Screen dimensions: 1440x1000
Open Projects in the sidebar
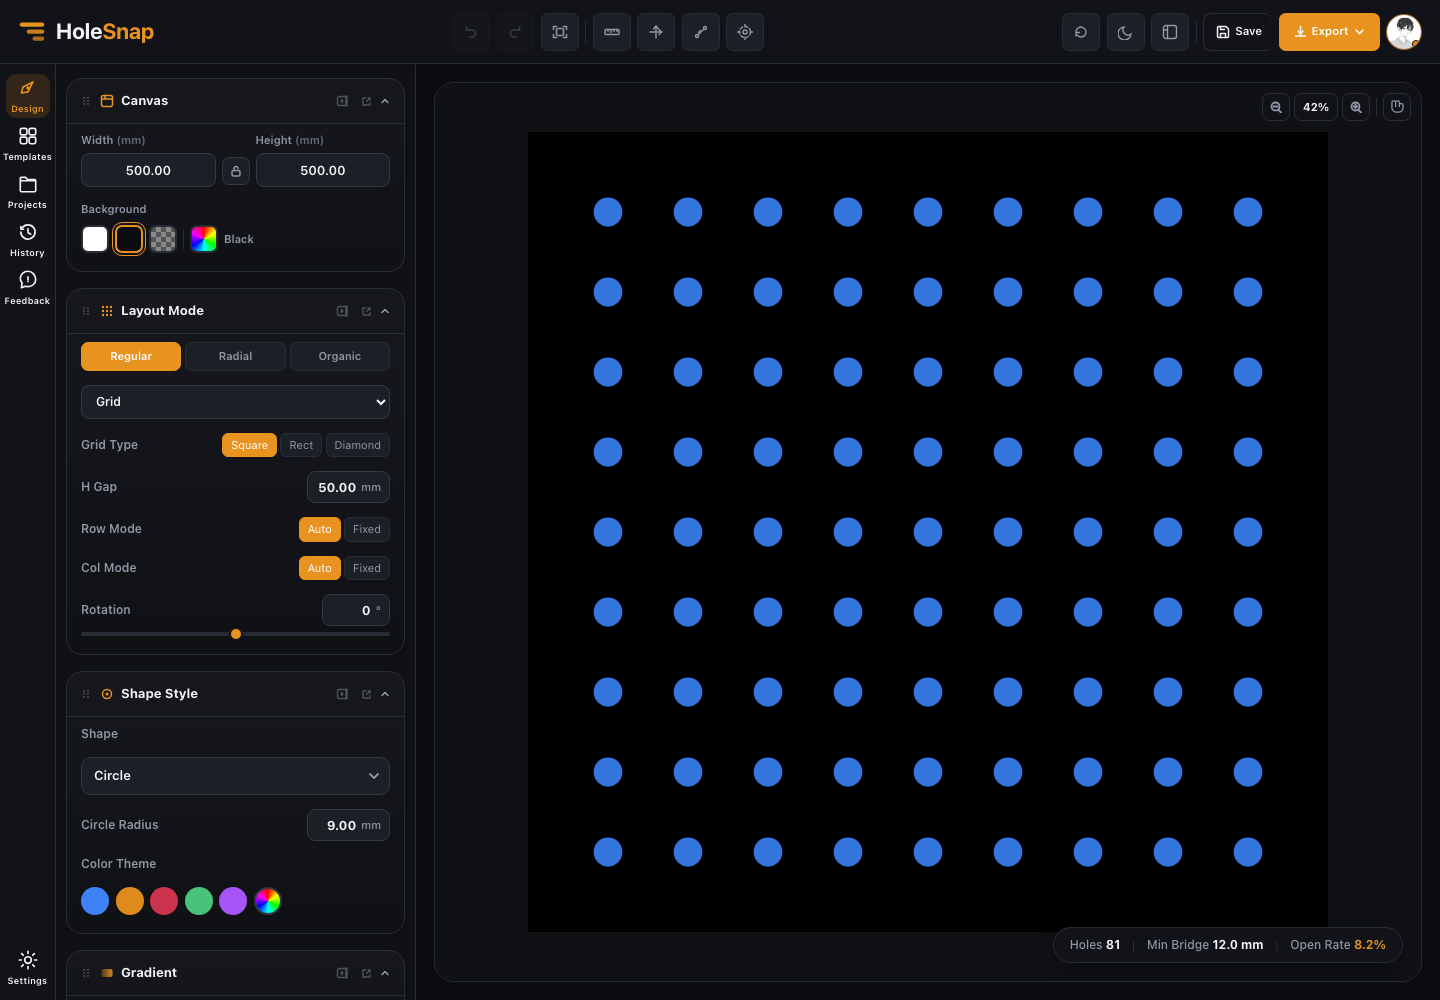coord(27,192)
